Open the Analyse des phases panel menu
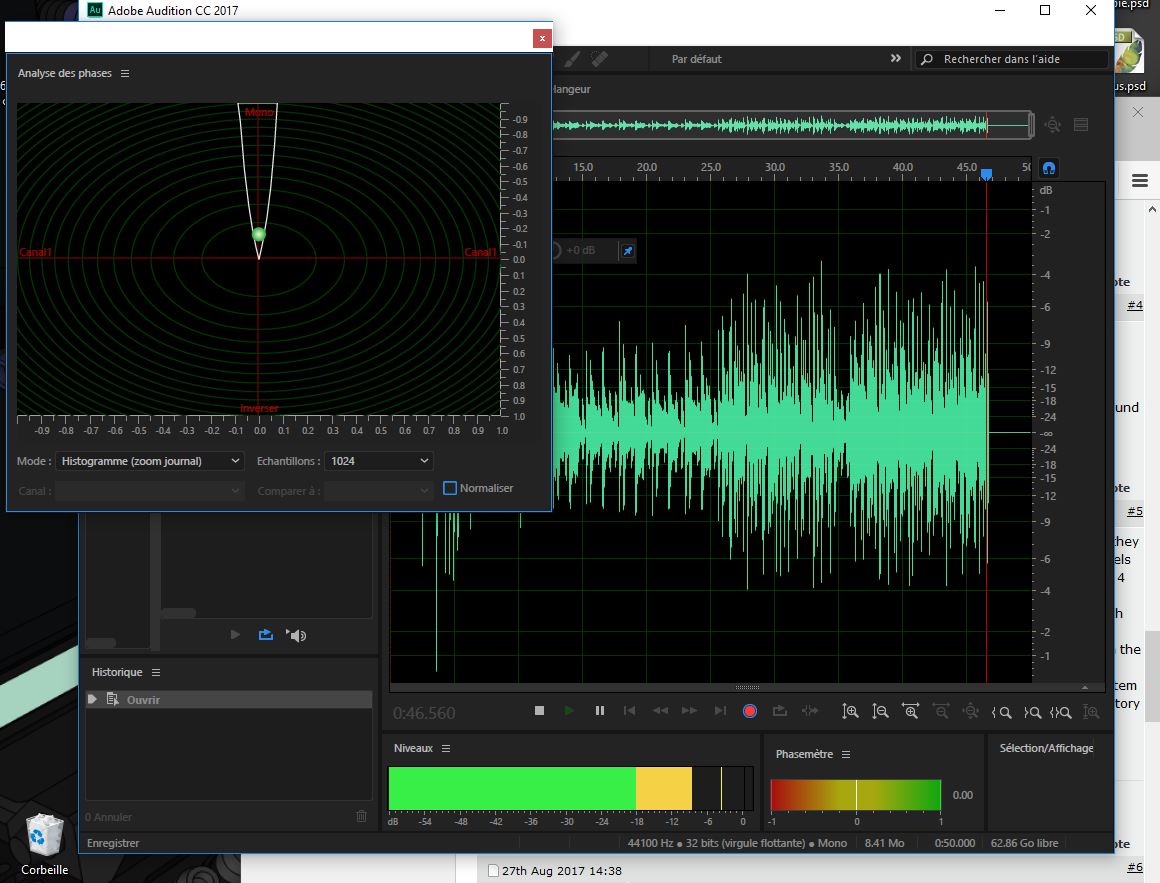The width and height of the screenshot is (1160, 883). [x=125, y=74]
